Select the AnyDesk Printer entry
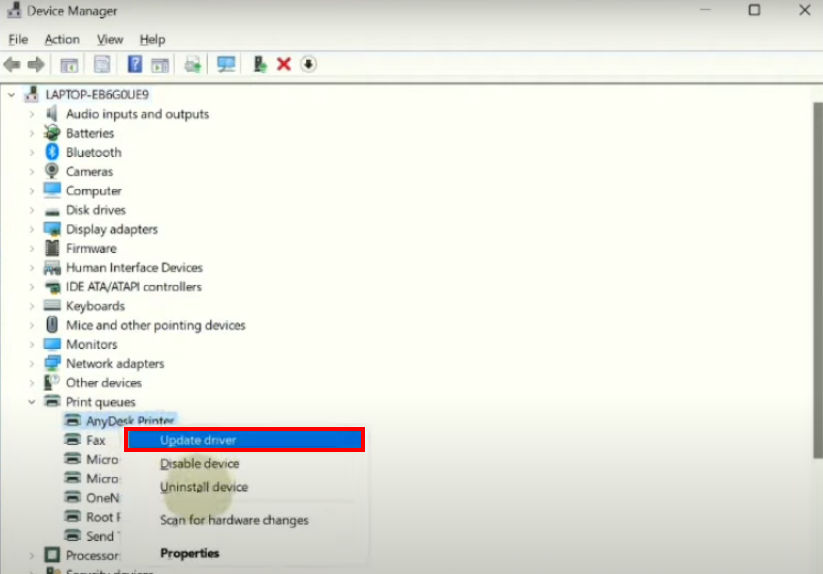 point(130,421)
